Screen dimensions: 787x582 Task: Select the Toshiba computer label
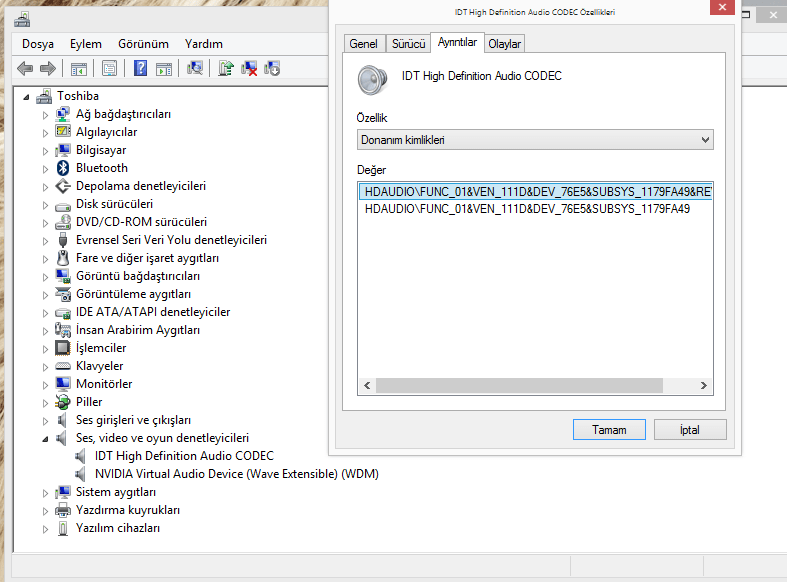point(78,96)
